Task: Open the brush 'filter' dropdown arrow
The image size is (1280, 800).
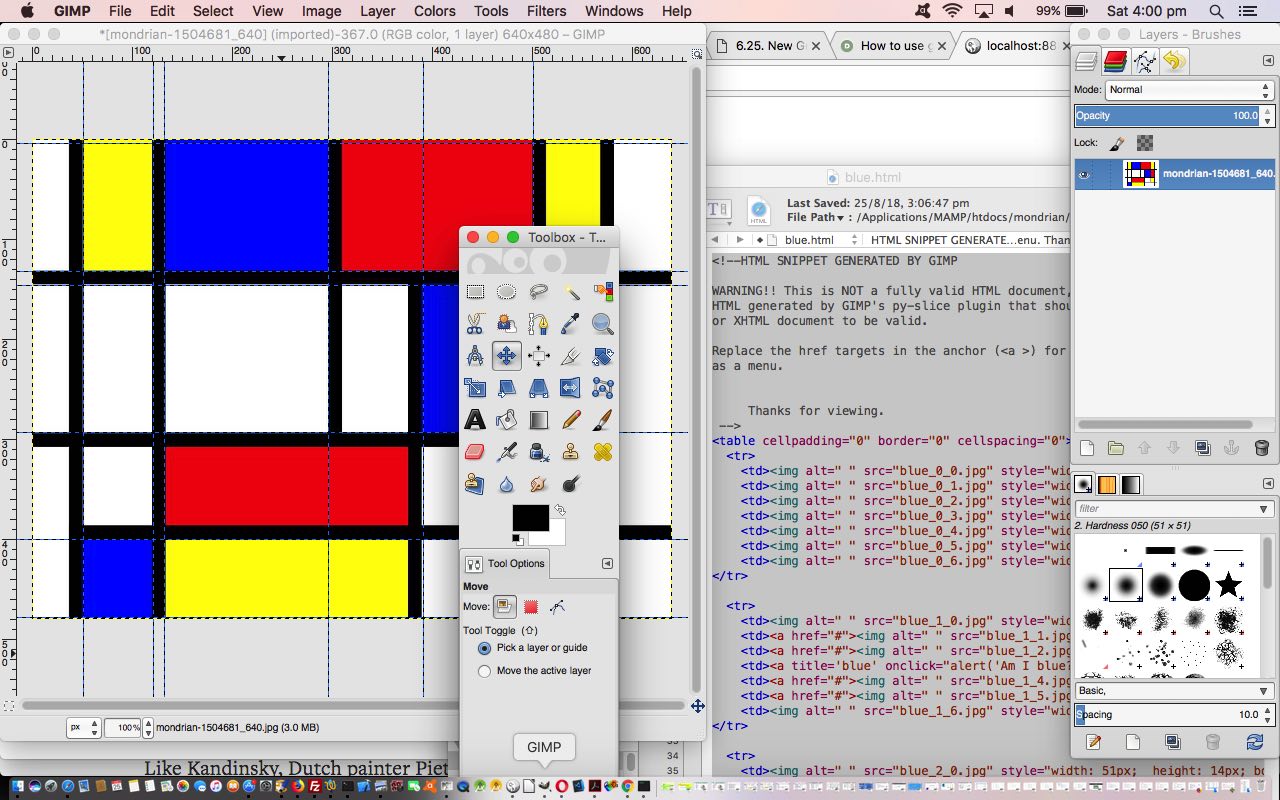Action: [1264, 508]
